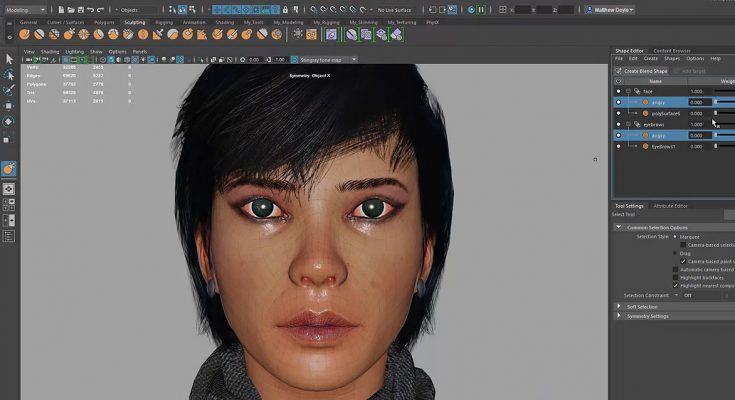This screenshot has height=400, width=735.
Task: Expand the Symmetry Settings section
Action: [619, 316]
